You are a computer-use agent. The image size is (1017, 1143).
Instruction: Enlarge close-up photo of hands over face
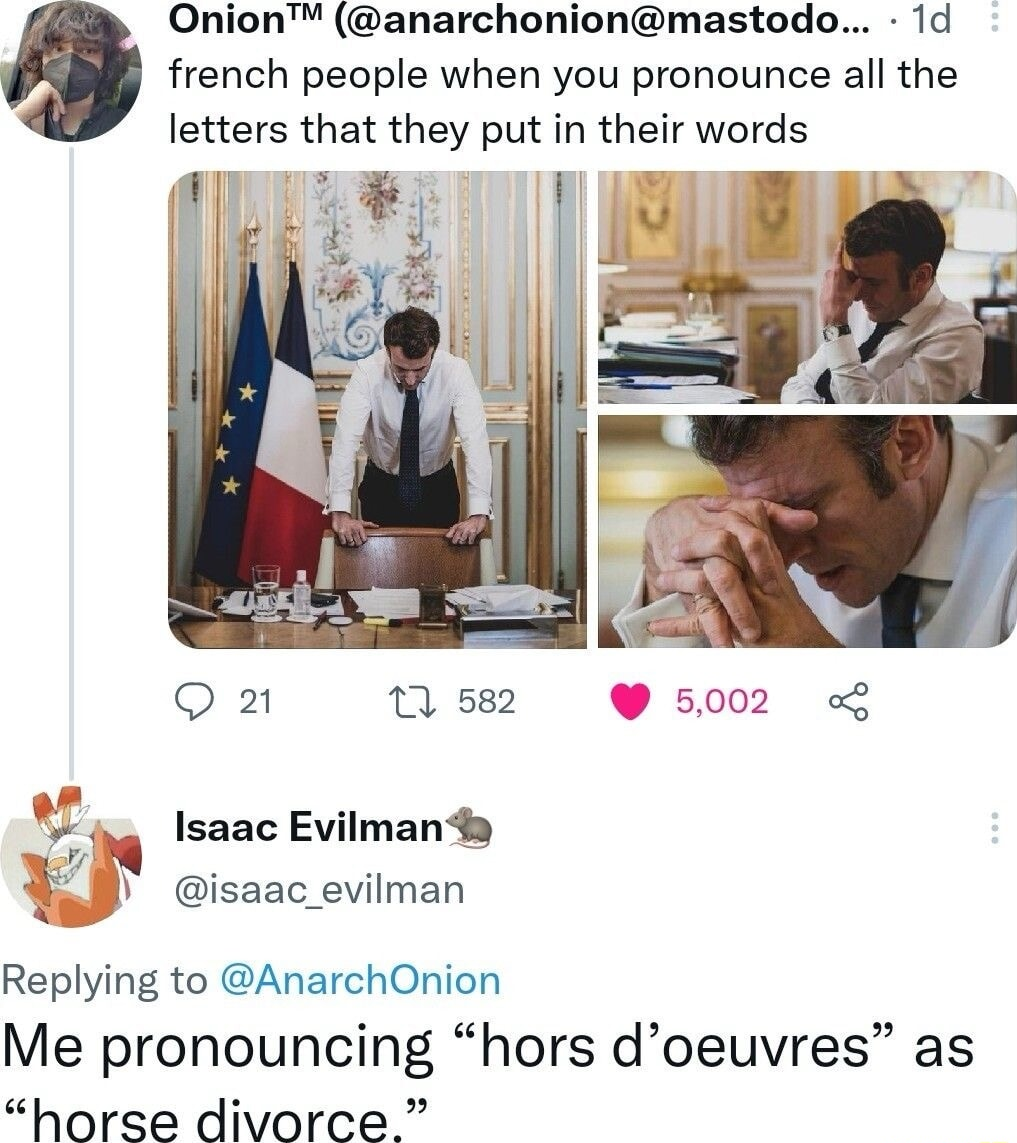tap(808, 531)
